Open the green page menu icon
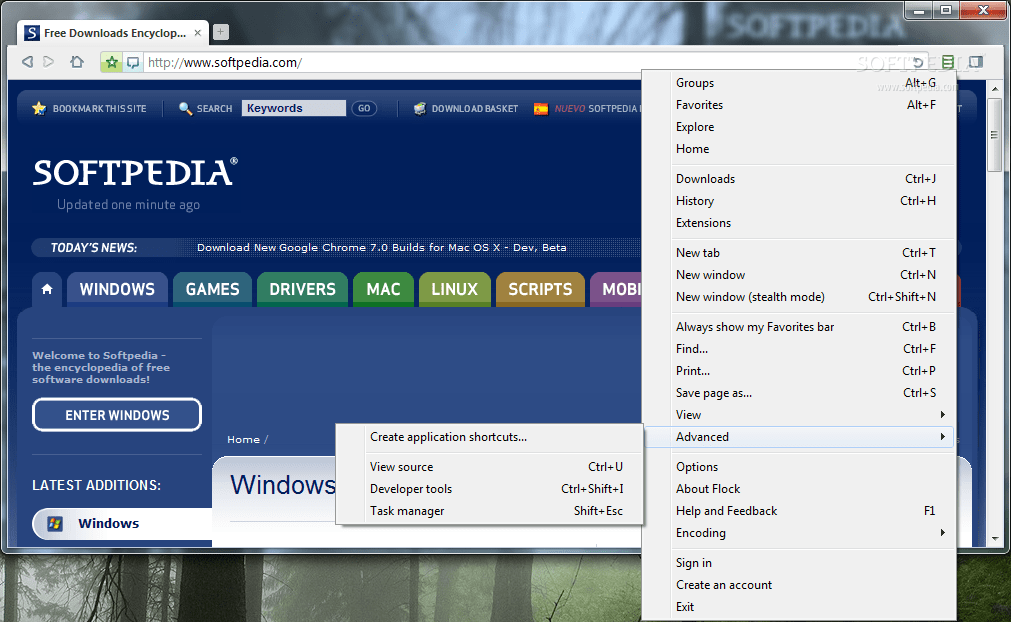 (948, 62)
